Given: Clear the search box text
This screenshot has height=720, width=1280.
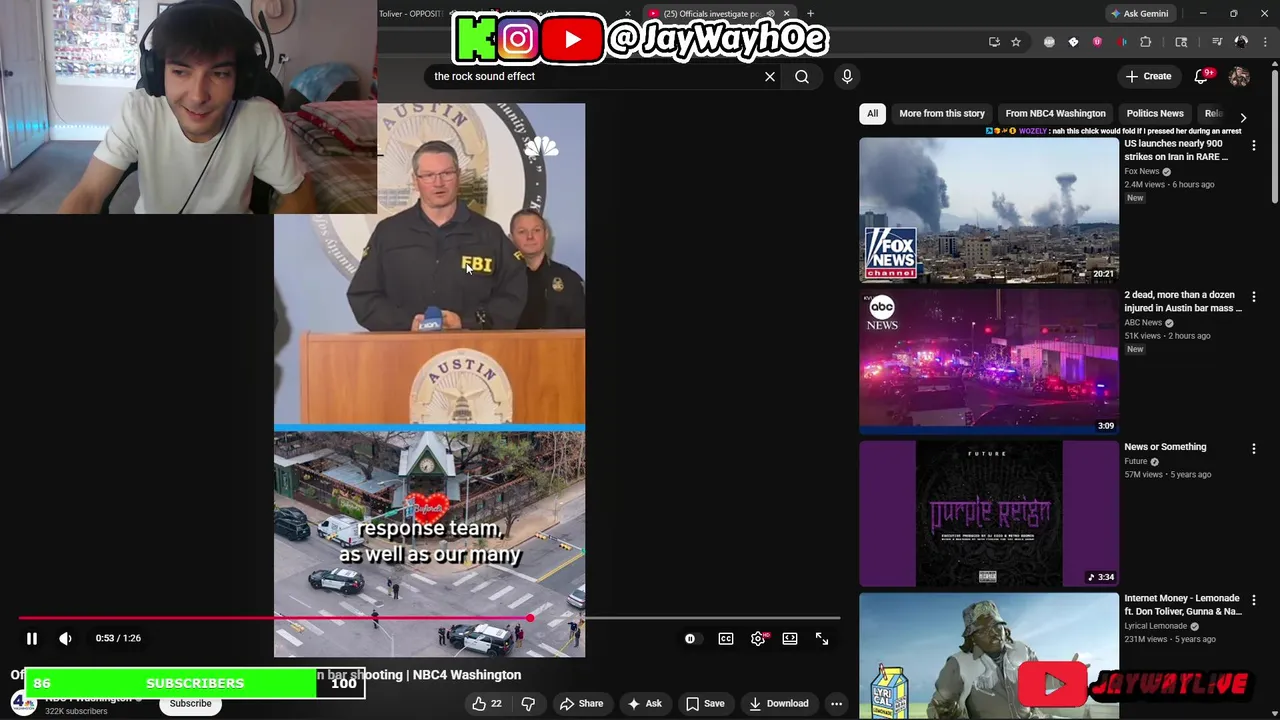Looking at the screenshot, I should coord(770,76).
